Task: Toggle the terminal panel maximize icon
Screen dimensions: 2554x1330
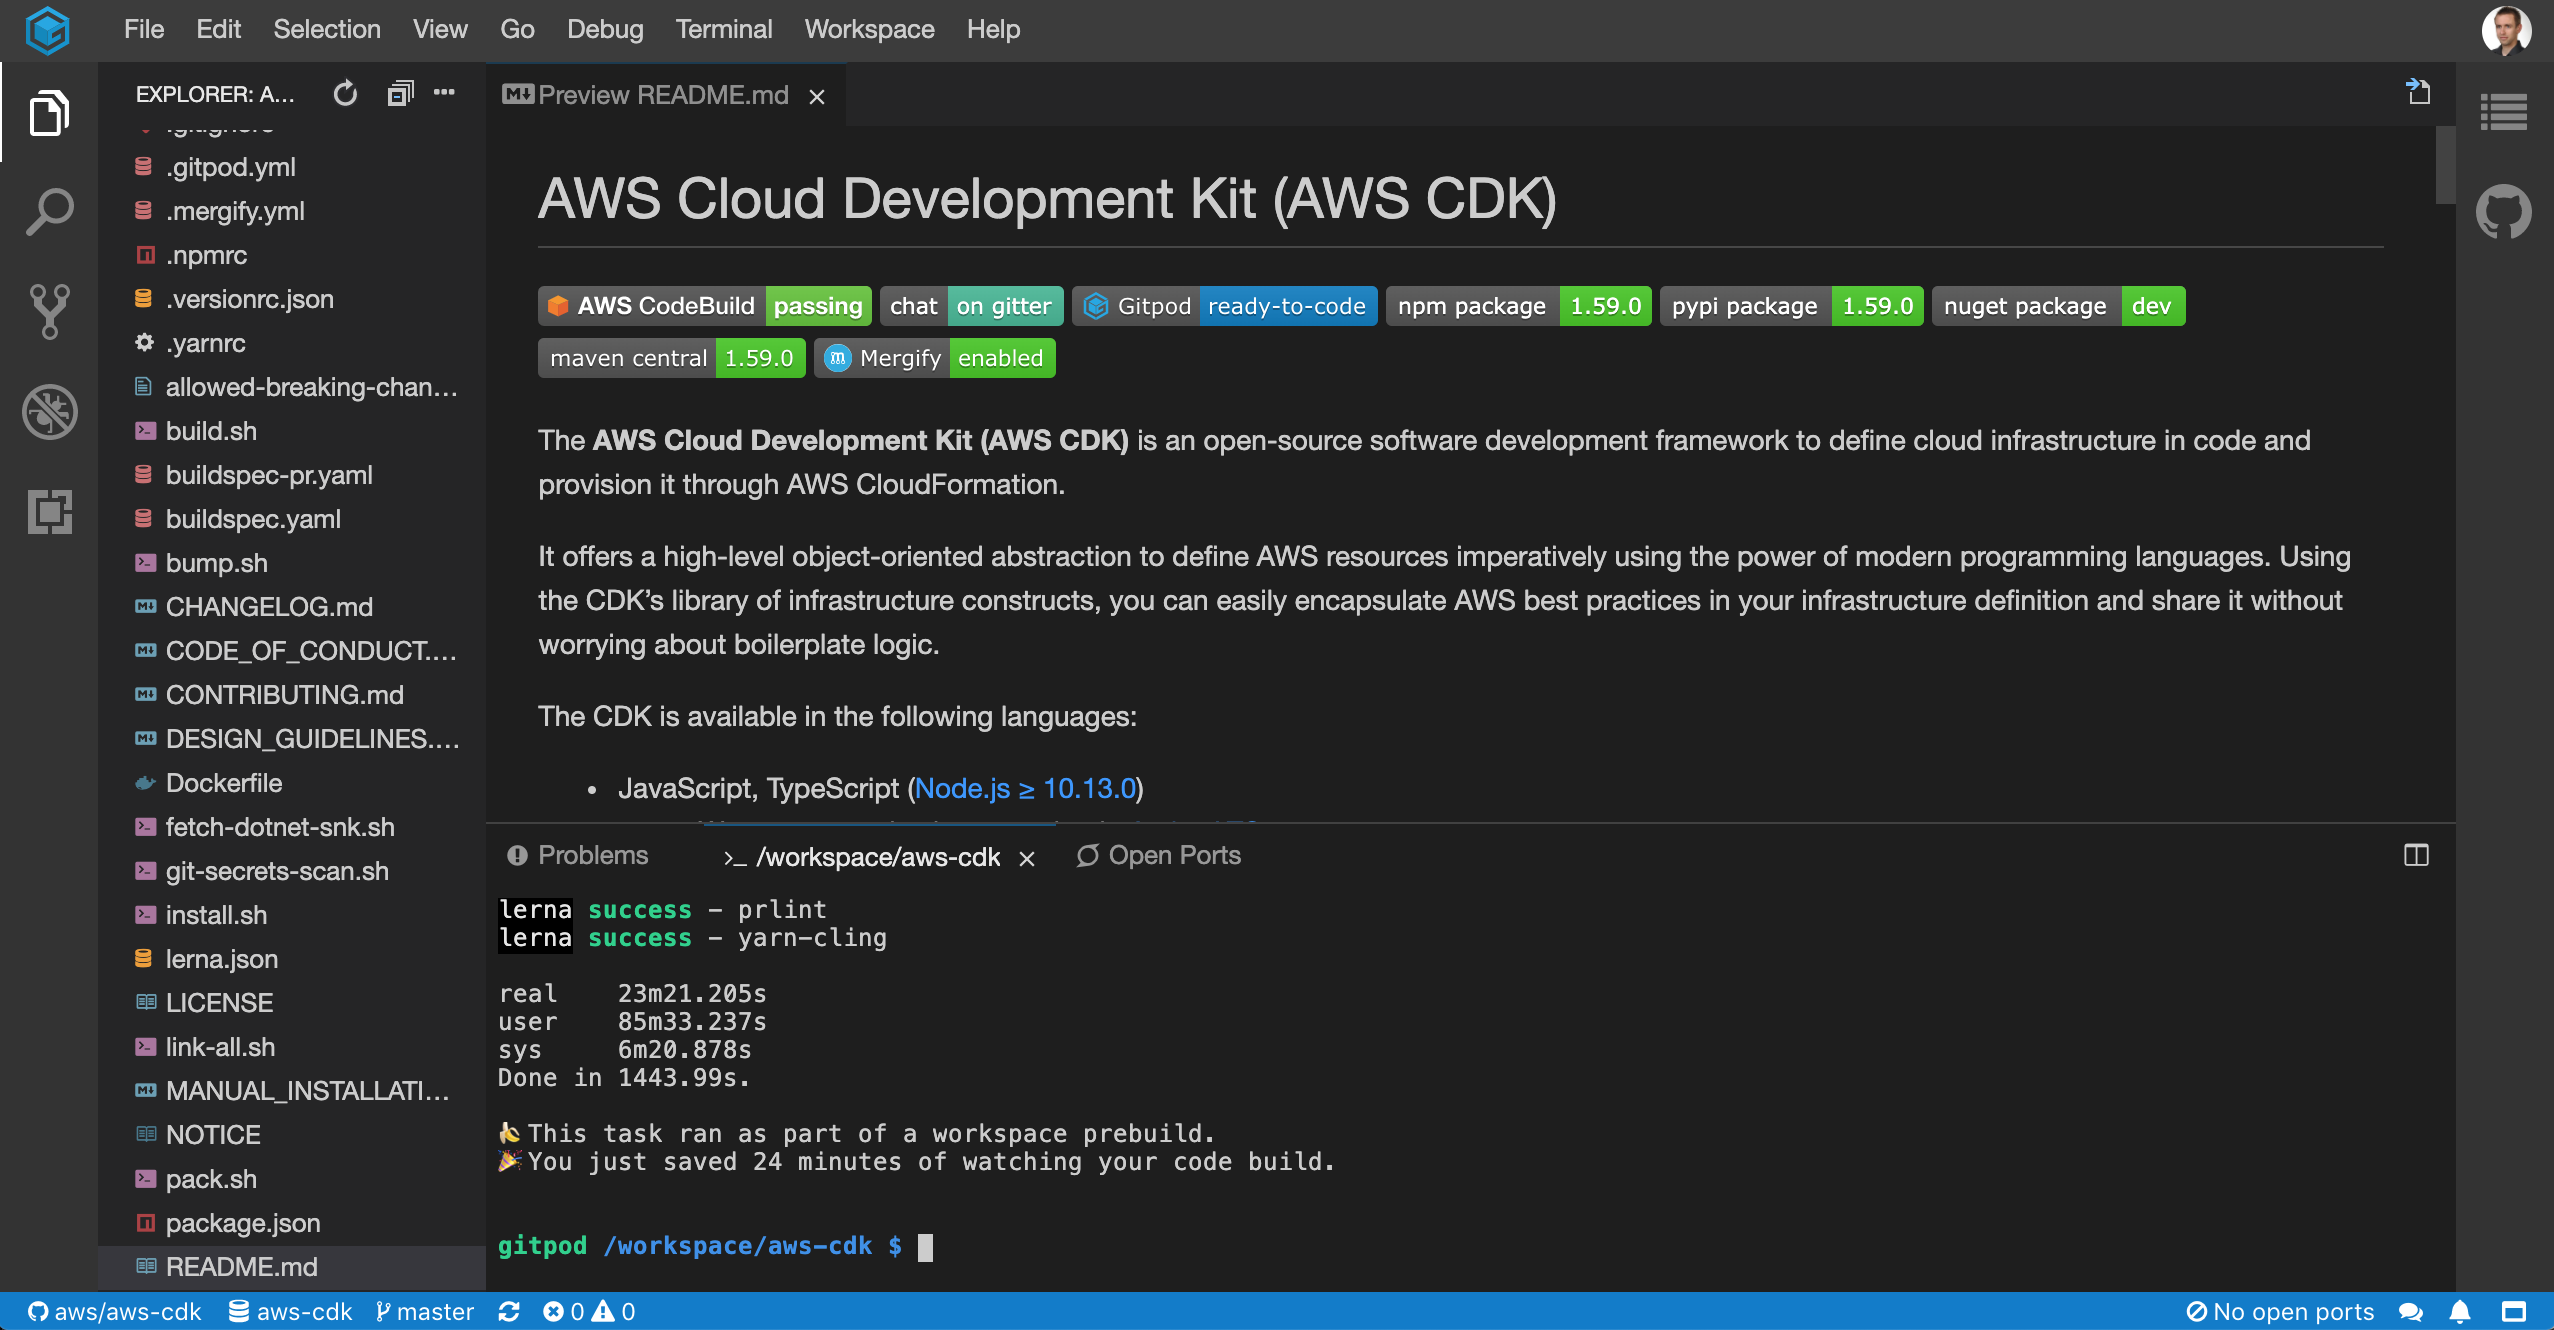Action: [2416, 855]
